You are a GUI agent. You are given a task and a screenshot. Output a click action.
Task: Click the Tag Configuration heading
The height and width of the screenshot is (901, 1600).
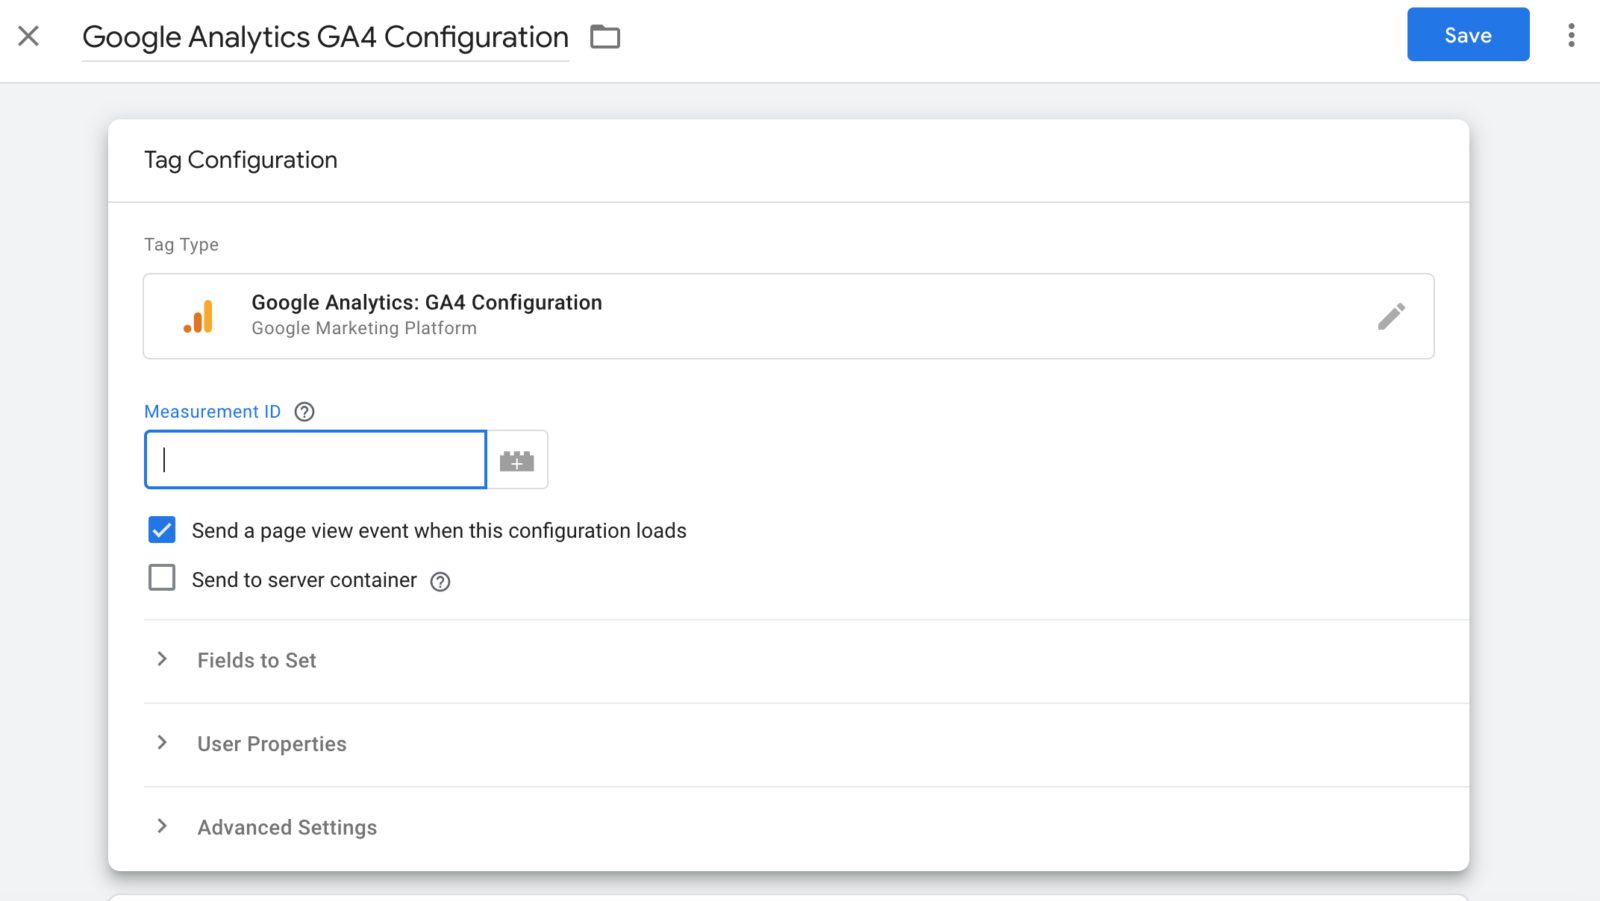point(241,160)
